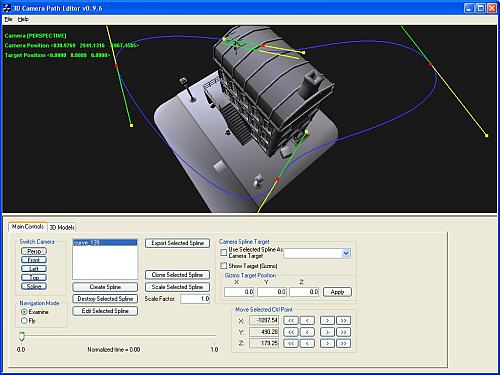Click the Z row > button

coord(327,343)
